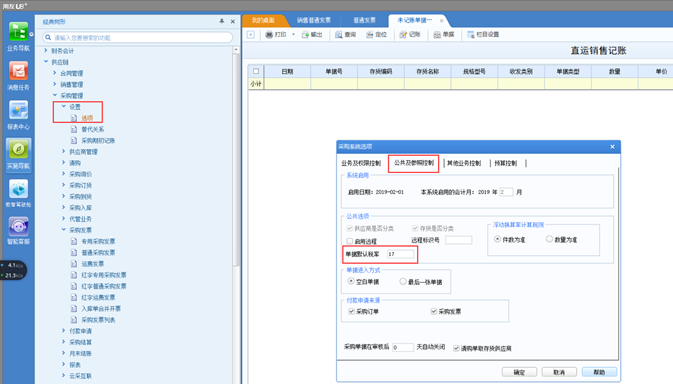Image resolution: width=673 pixels, height=384 pixels.
Task: Focus the 远程标识号 input field
Action: pyautogui.click(x=458, y=240)
